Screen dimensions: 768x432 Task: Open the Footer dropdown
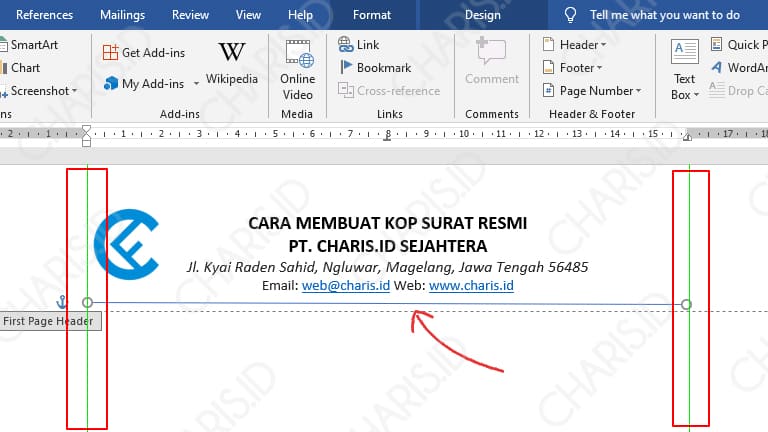click(573, 68)
